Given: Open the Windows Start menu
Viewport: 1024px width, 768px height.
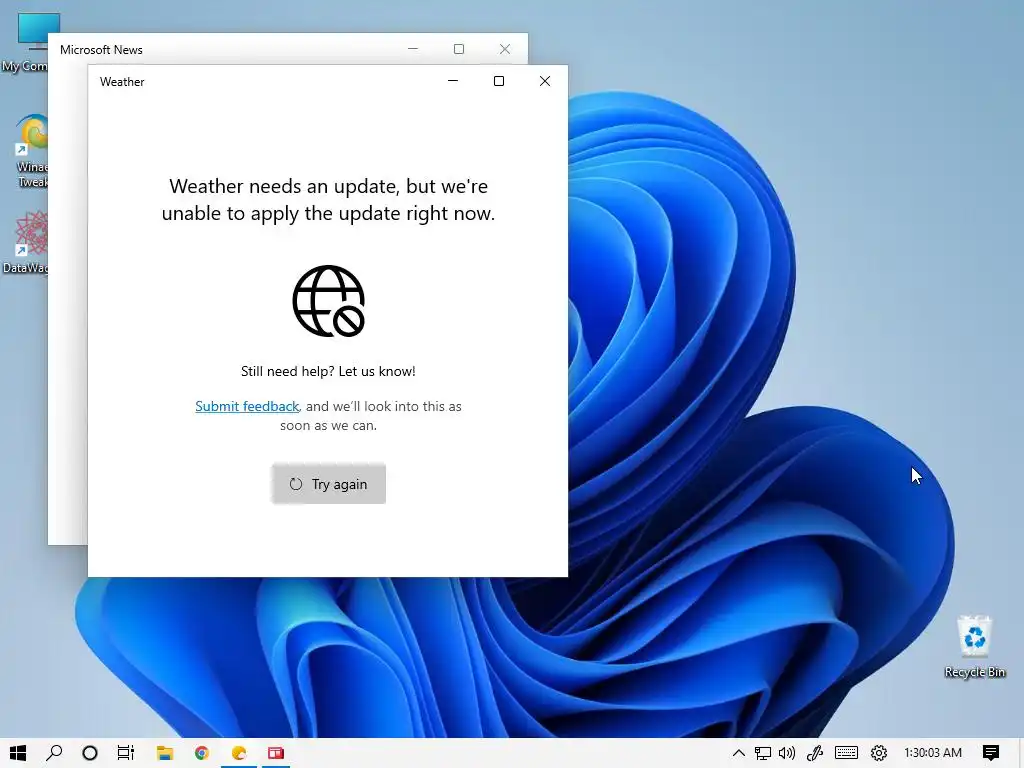Looking at the screenshot, I should pyautogui.click(x=18, y=753).
